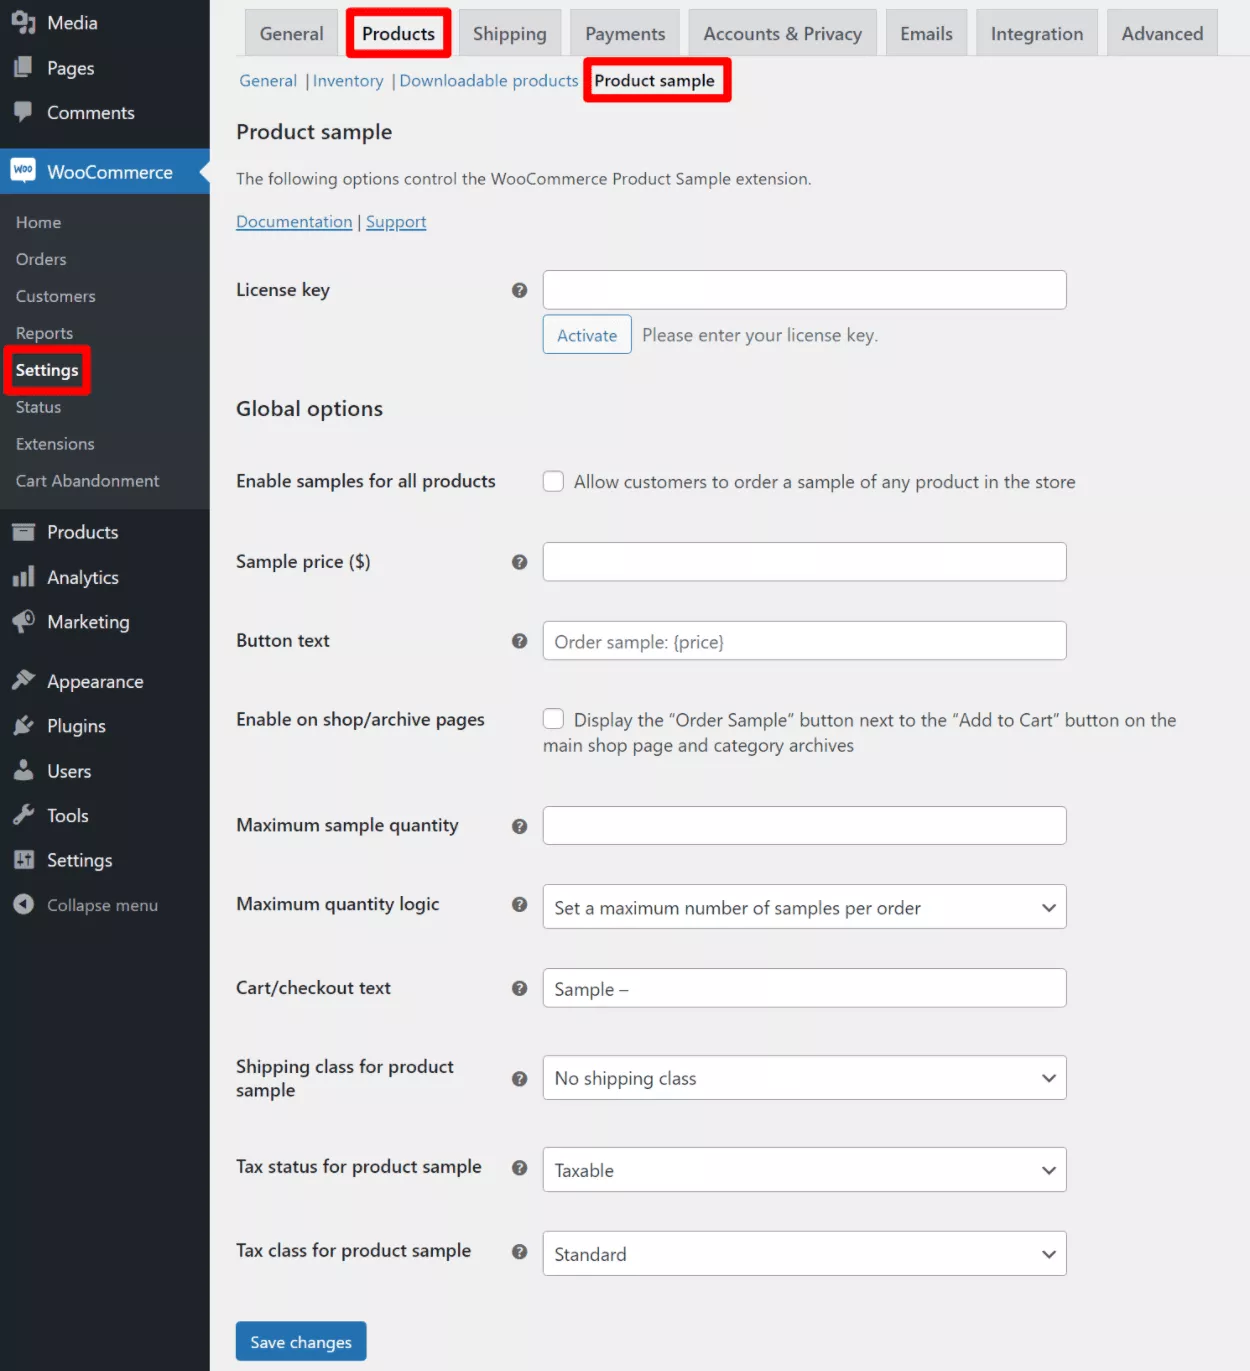Go to the Inventory subsection link
The image size is (1250, 1371).
[348, 80]
